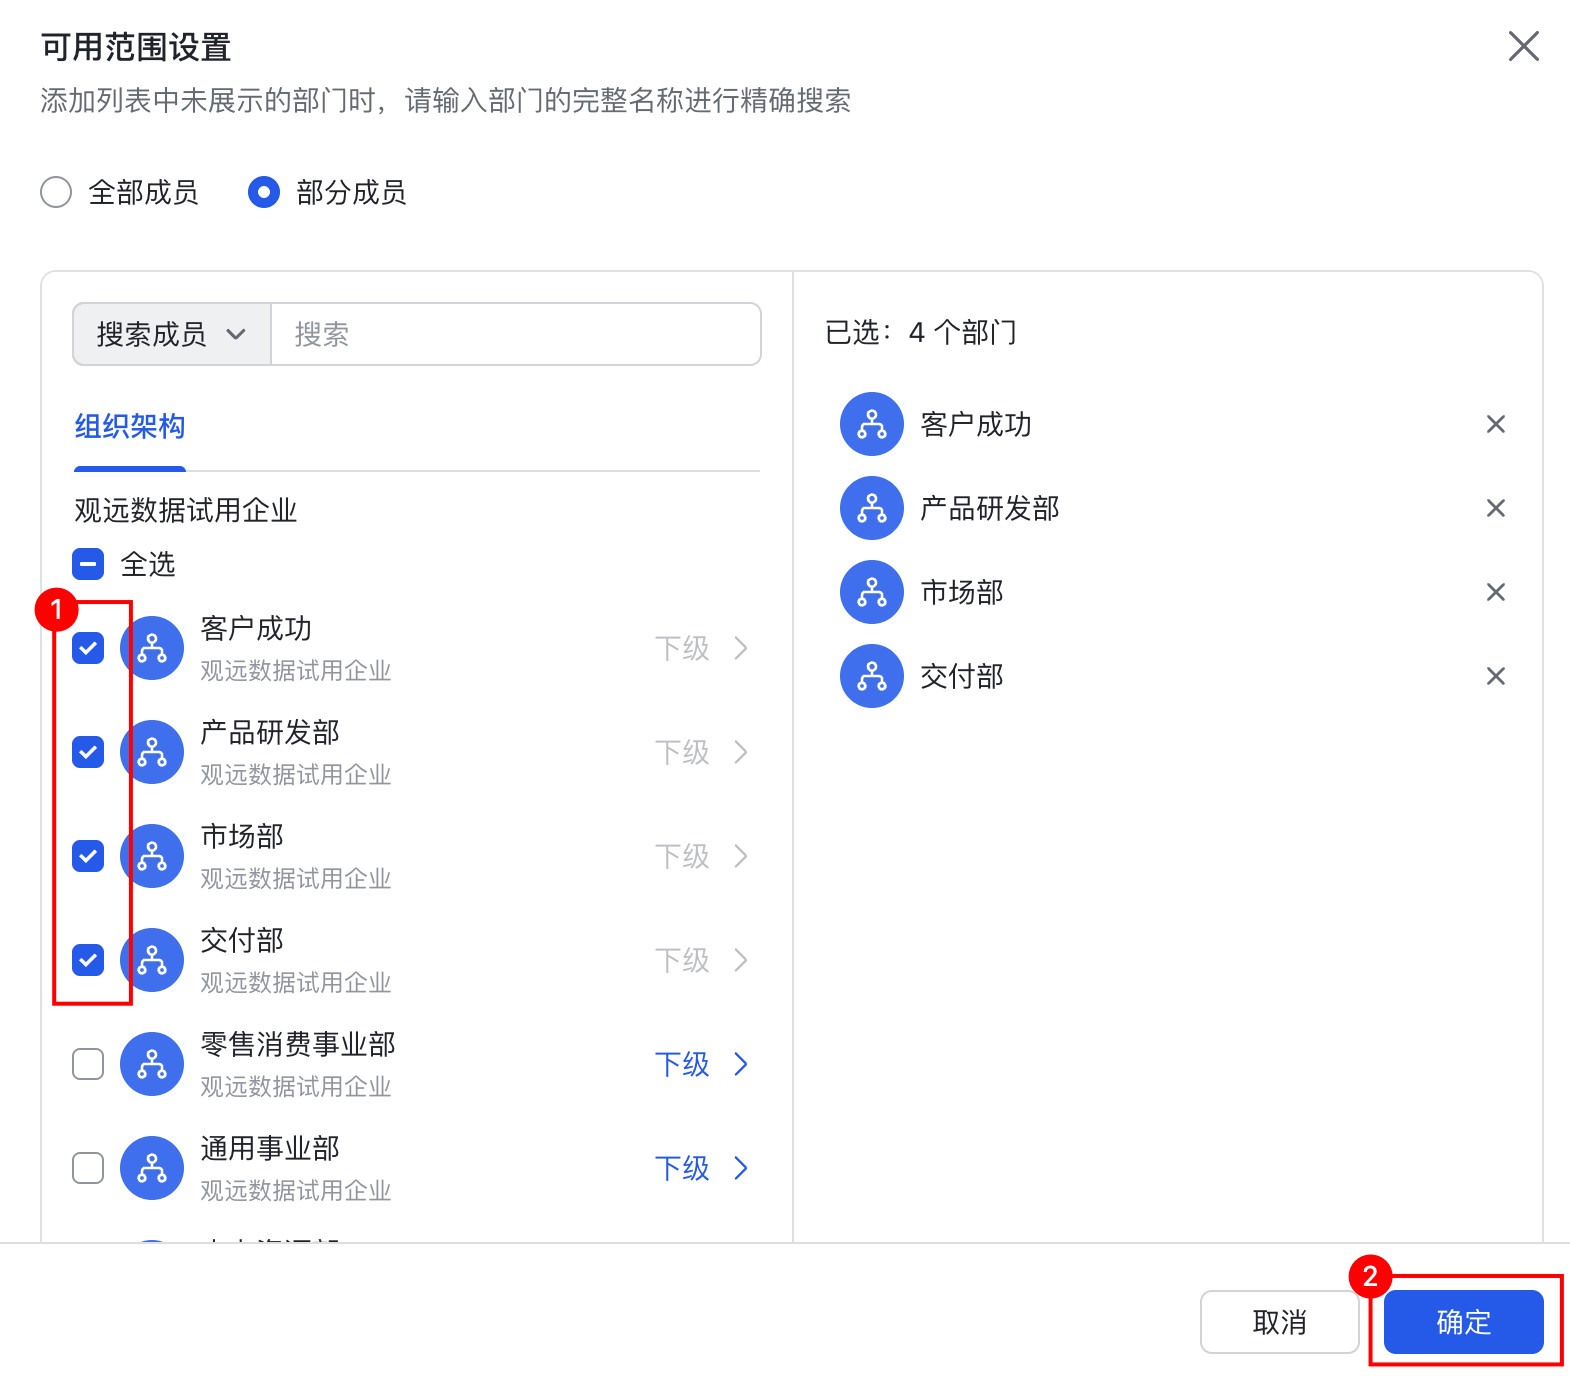Toggle the 全选 checkbox

[88, 565]
